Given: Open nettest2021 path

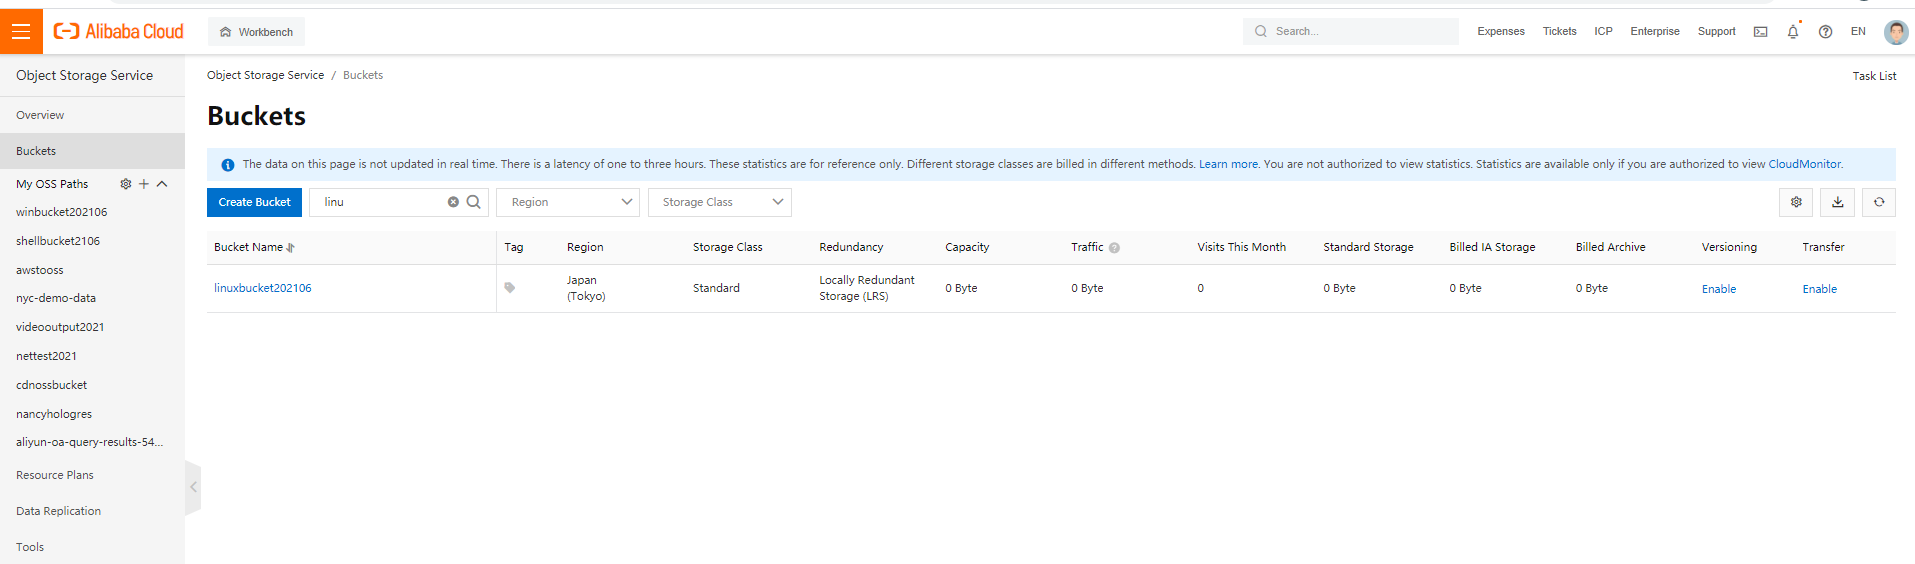Looking at the screenshot, I should [46, 356].
